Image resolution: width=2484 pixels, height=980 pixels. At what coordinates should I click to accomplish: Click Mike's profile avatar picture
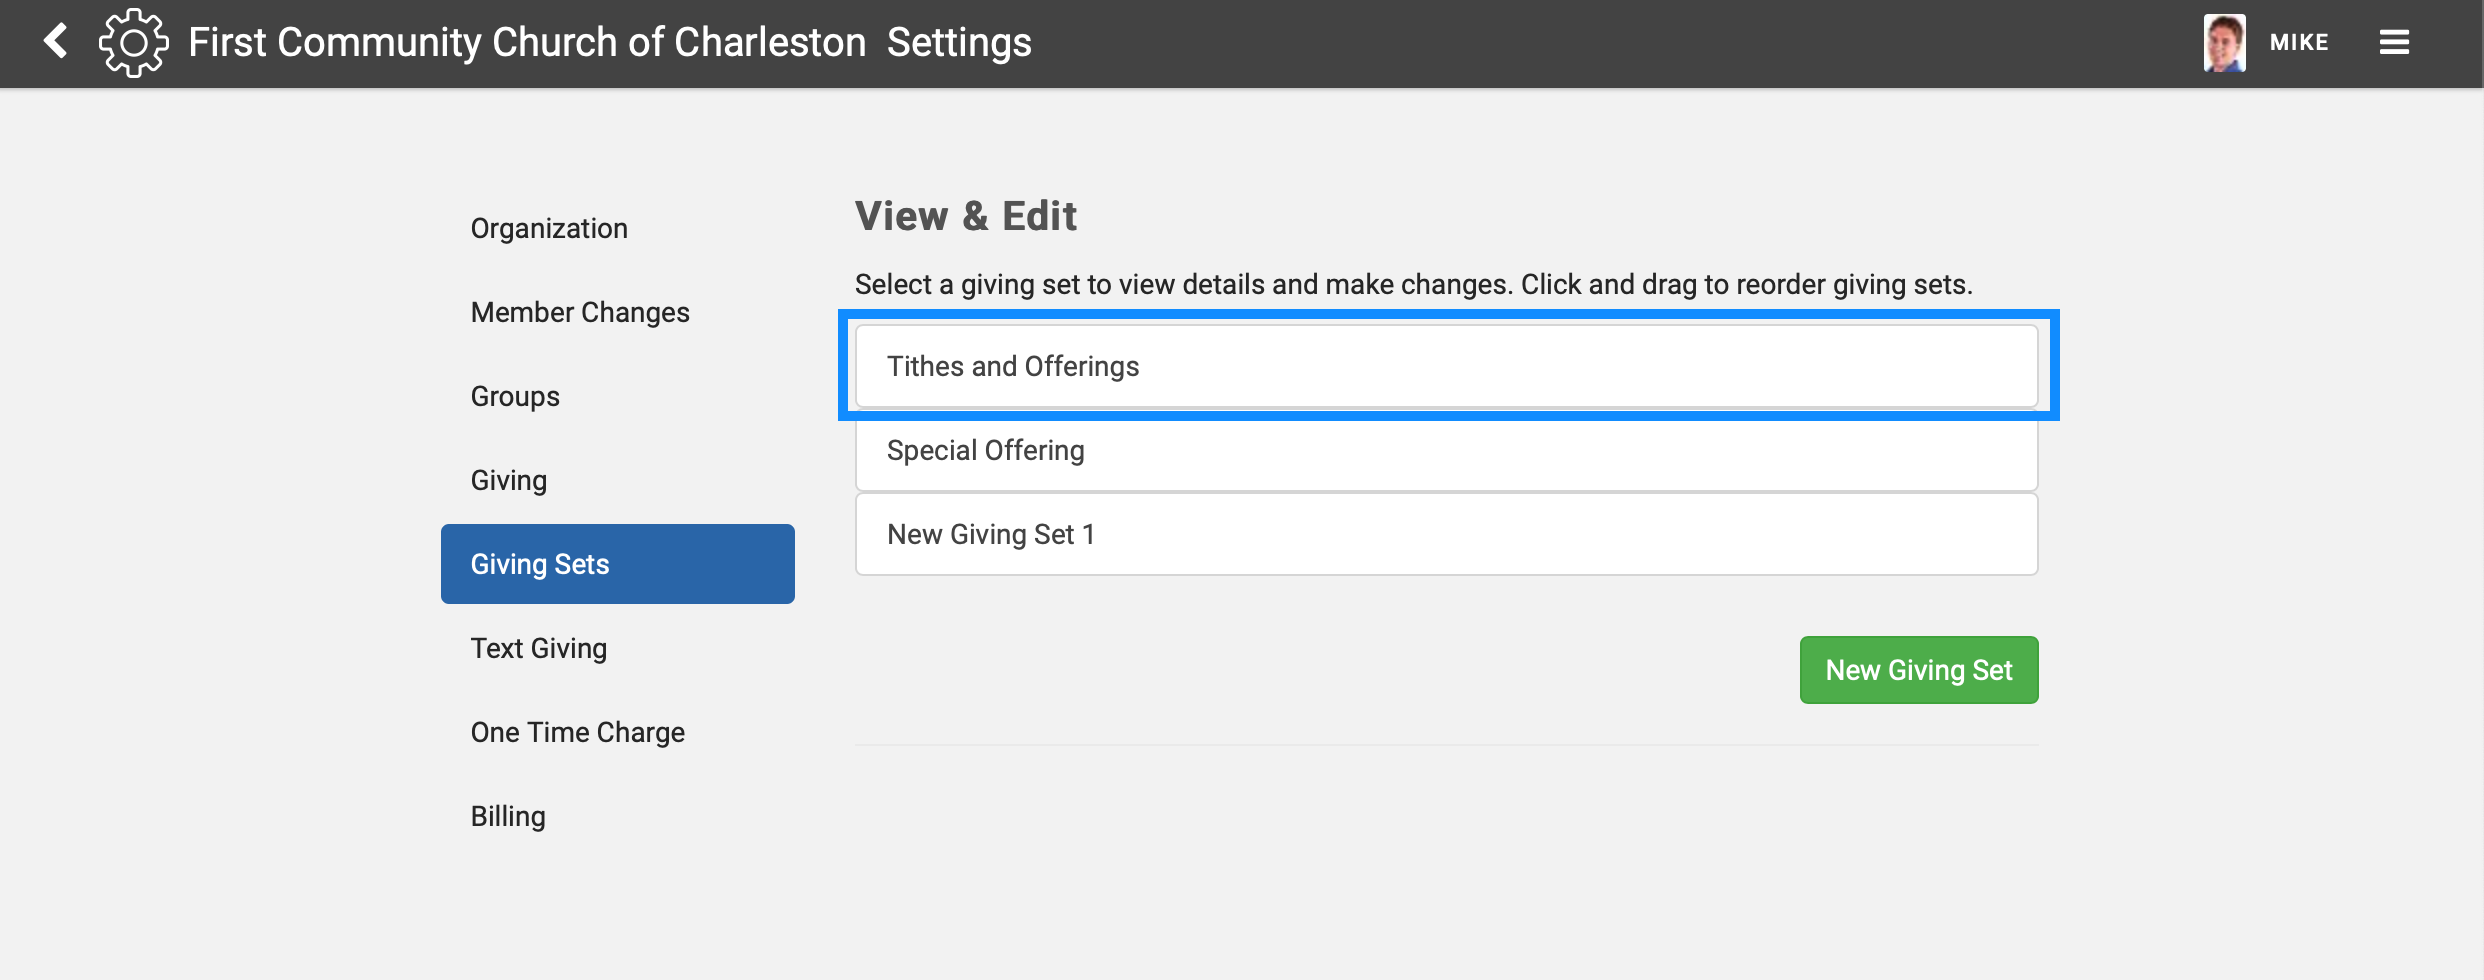click(x=2224, y=42)
